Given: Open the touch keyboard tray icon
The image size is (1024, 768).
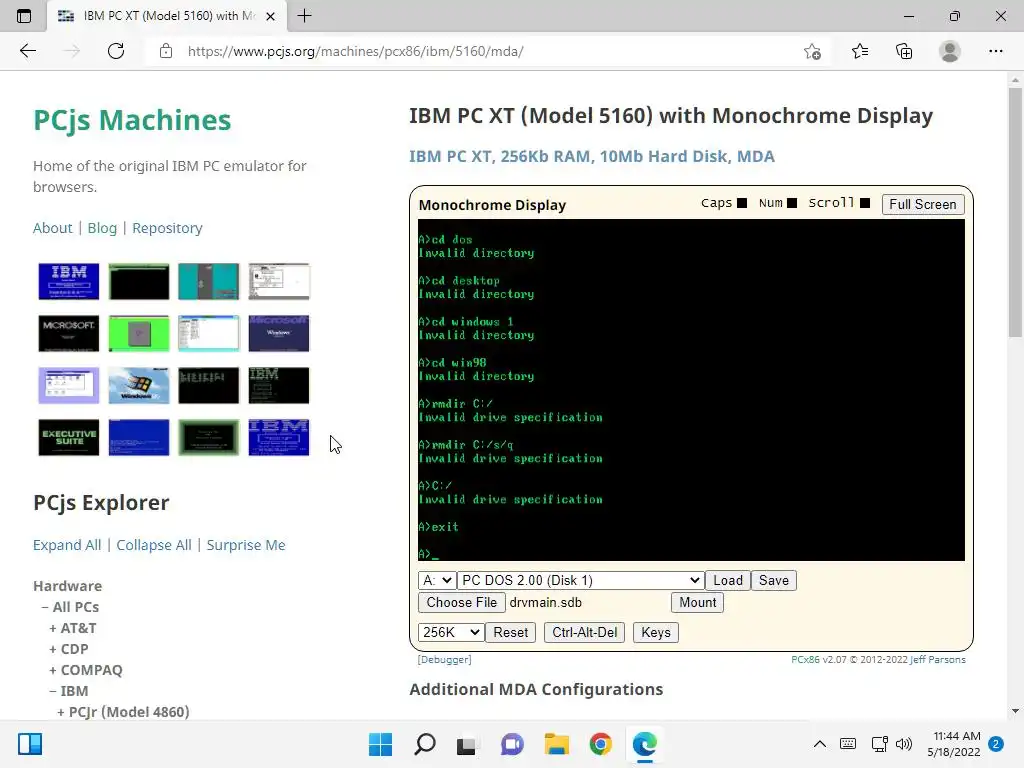Looking at the screenshot, I should [x=848, y=744].
